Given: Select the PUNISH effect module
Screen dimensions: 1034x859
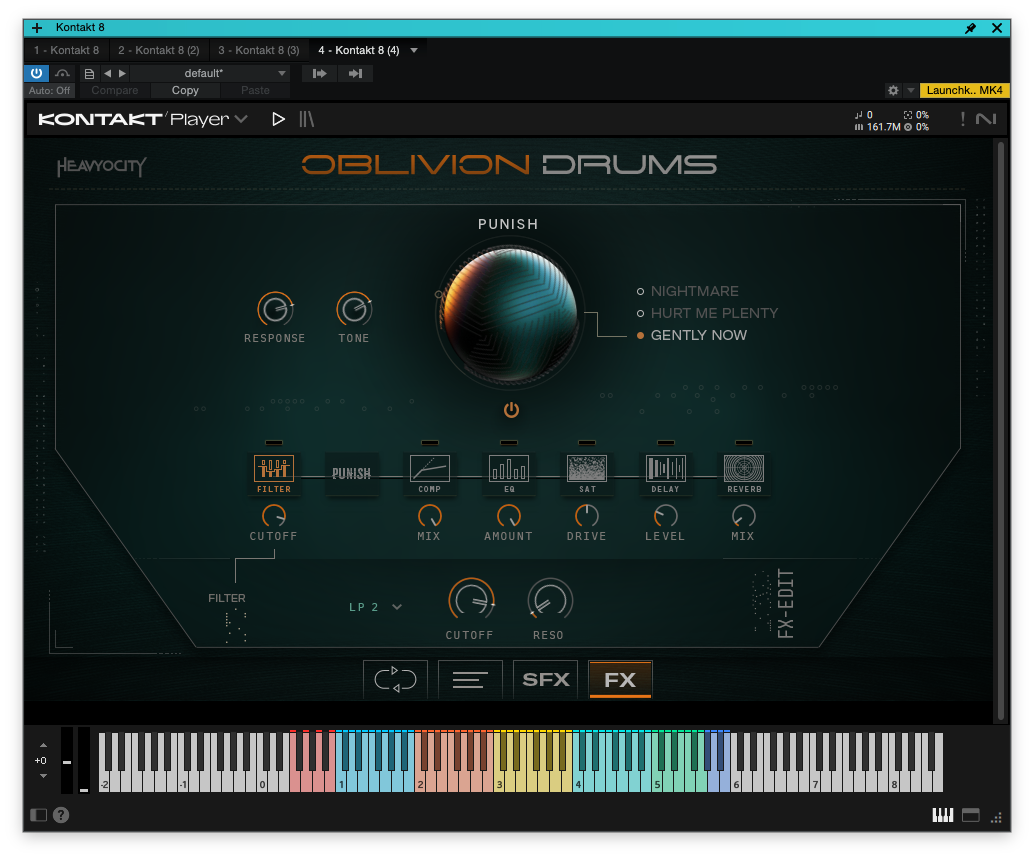Looking at the screenshot, I should point(351,473).
